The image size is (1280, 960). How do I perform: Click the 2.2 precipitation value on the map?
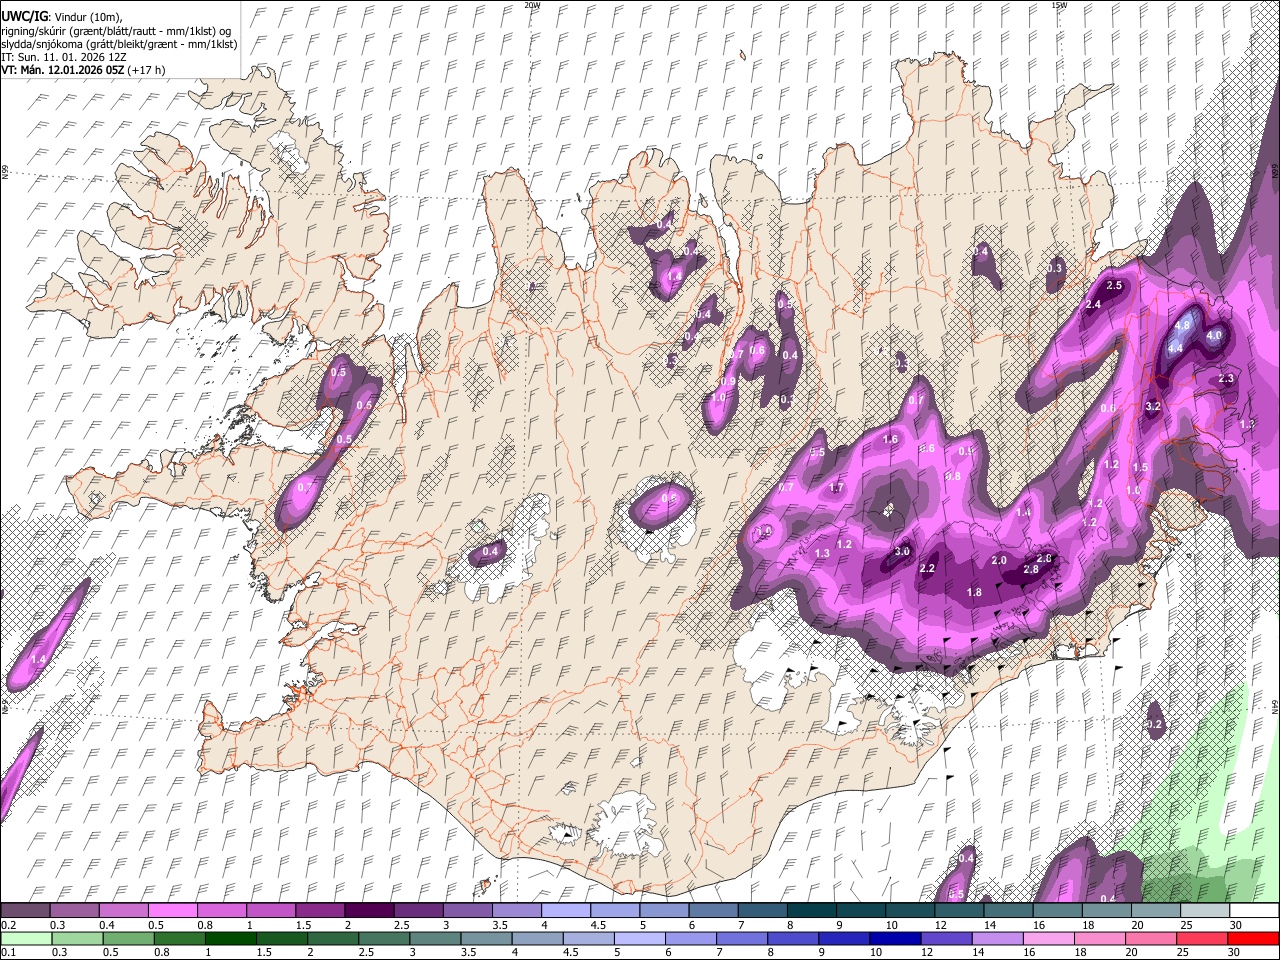click(927, 568)
